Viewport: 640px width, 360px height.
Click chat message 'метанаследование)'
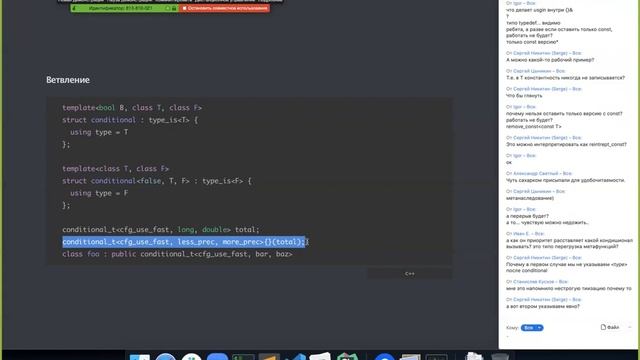click(x=530, y=198)
